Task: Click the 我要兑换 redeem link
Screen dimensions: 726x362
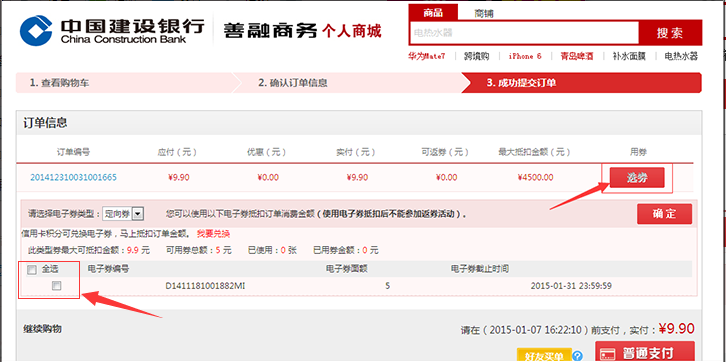Action: click(213, 233)
